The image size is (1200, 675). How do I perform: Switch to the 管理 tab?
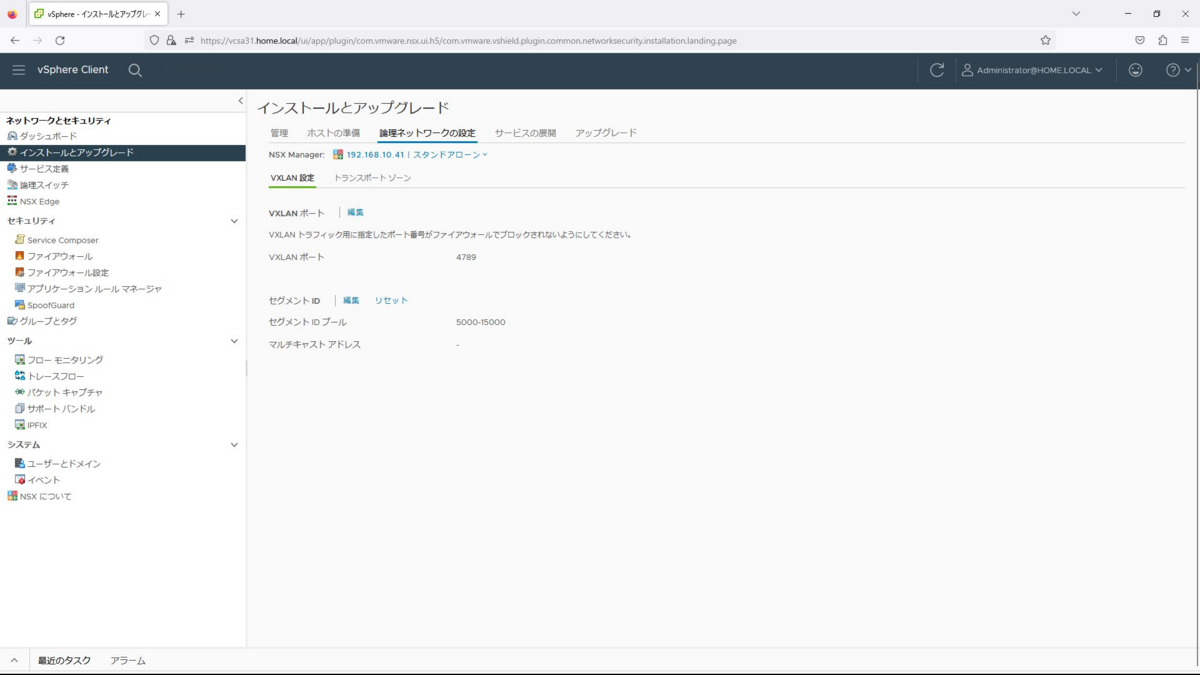(279, 133)
